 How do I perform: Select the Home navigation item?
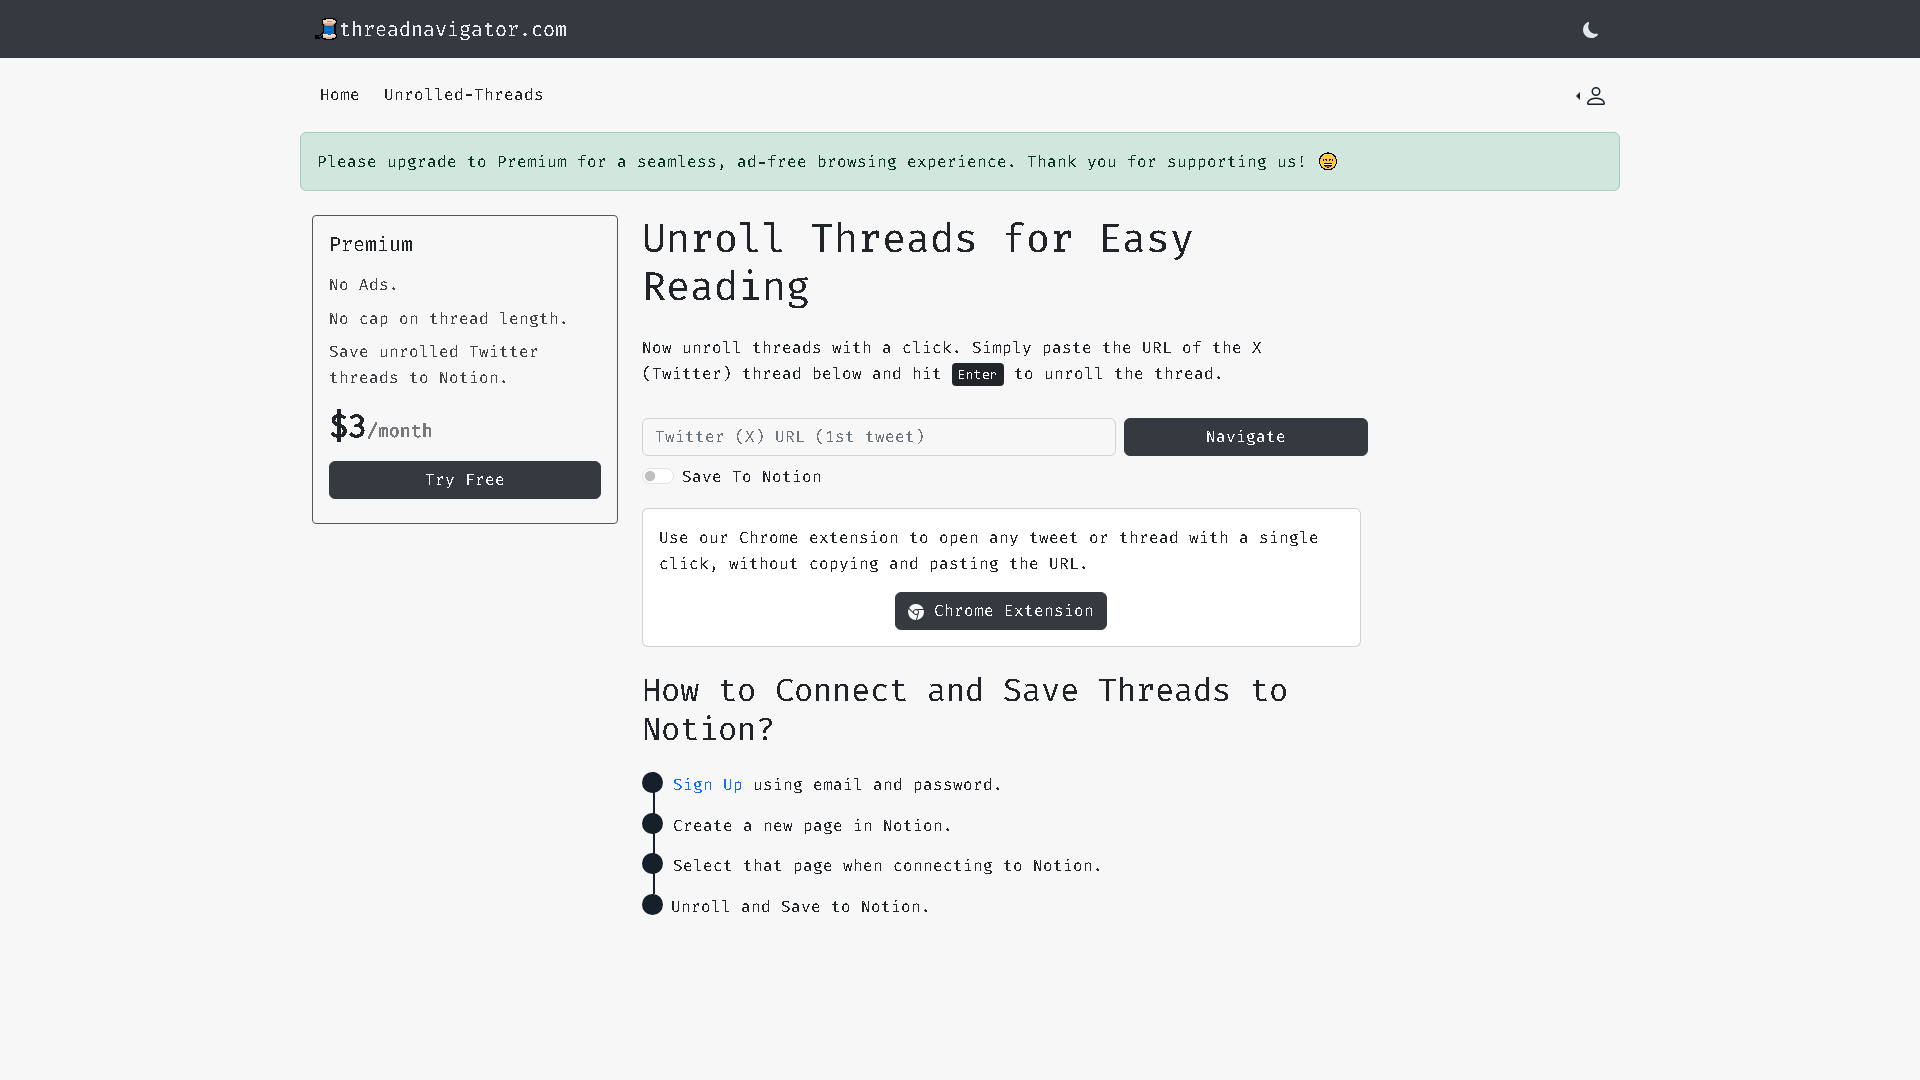339,94
